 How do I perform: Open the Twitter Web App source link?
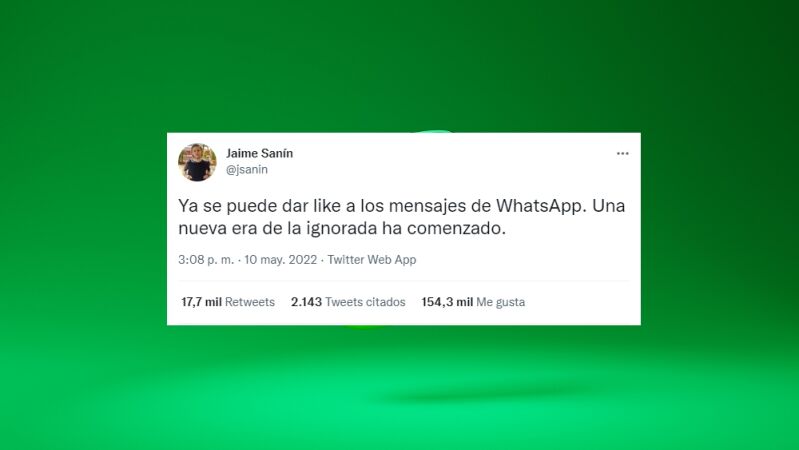(x=371, y=259)
